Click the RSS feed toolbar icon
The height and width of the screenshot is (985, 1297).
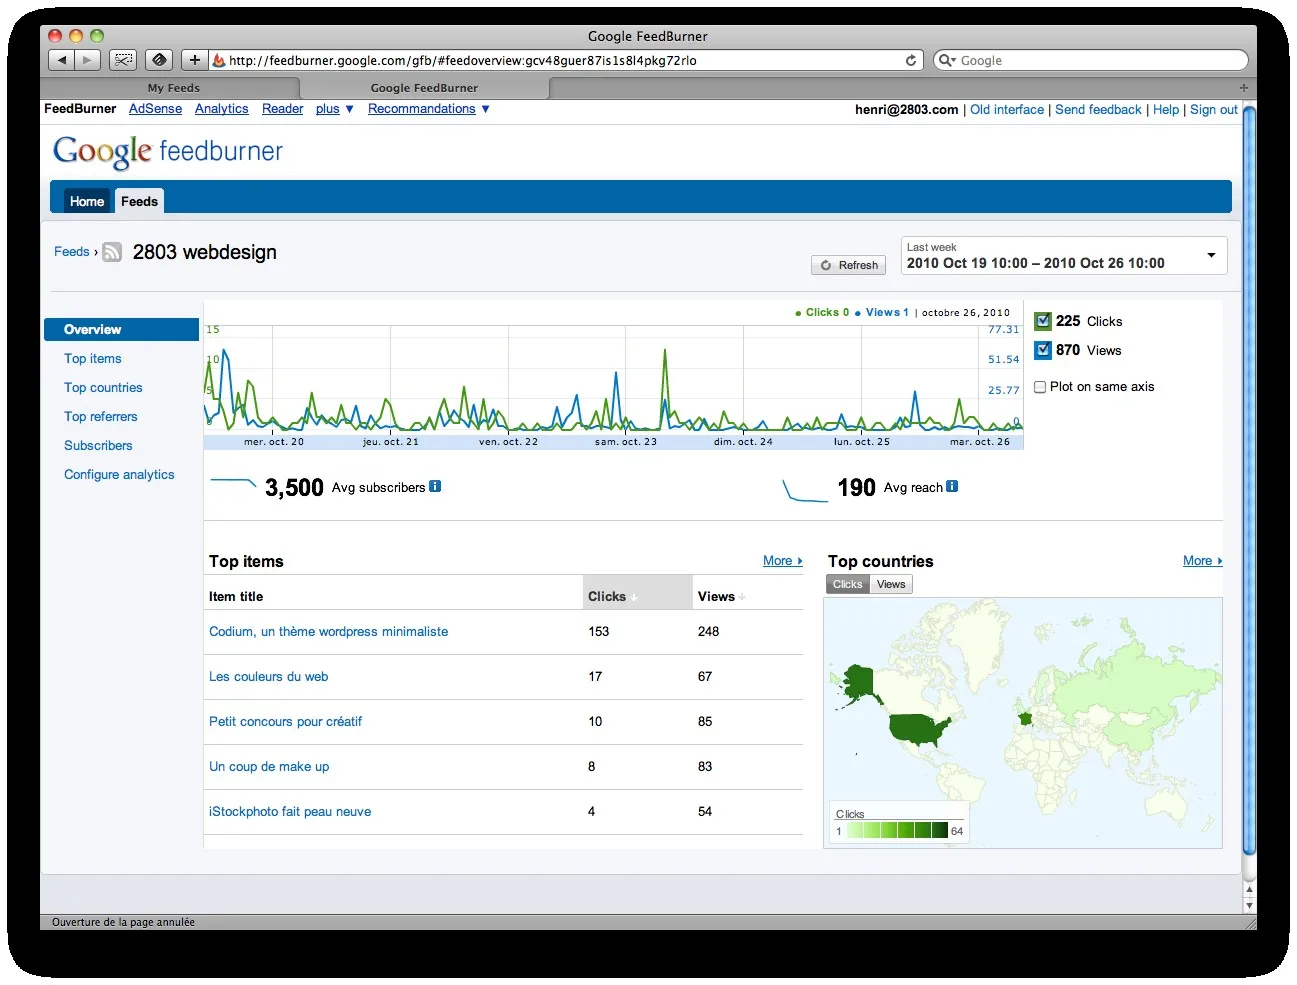(159, 60)
